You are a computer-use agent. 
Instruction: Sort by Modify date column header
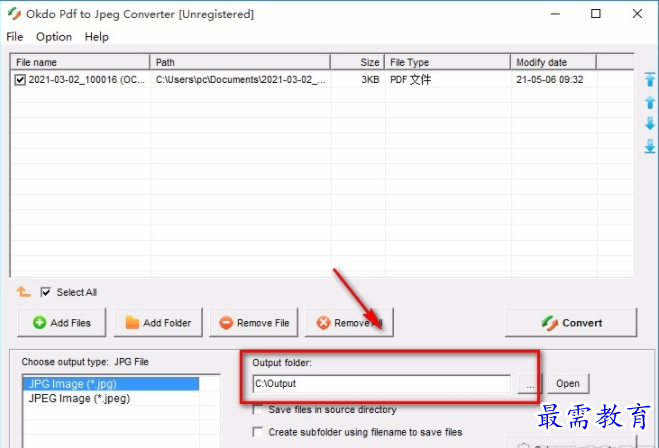pyautogui.click(x=554, y=62)
